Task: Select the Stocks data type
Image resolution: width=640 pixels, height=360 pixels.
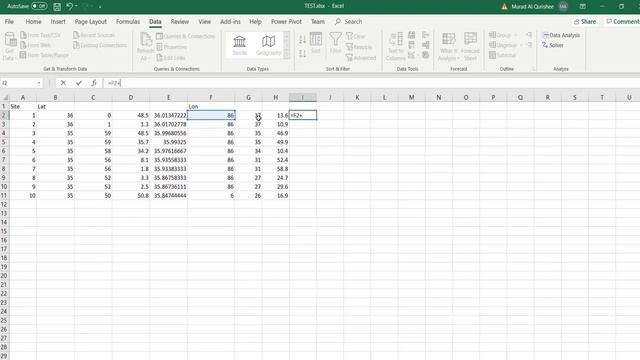Action: pos(240,45)
